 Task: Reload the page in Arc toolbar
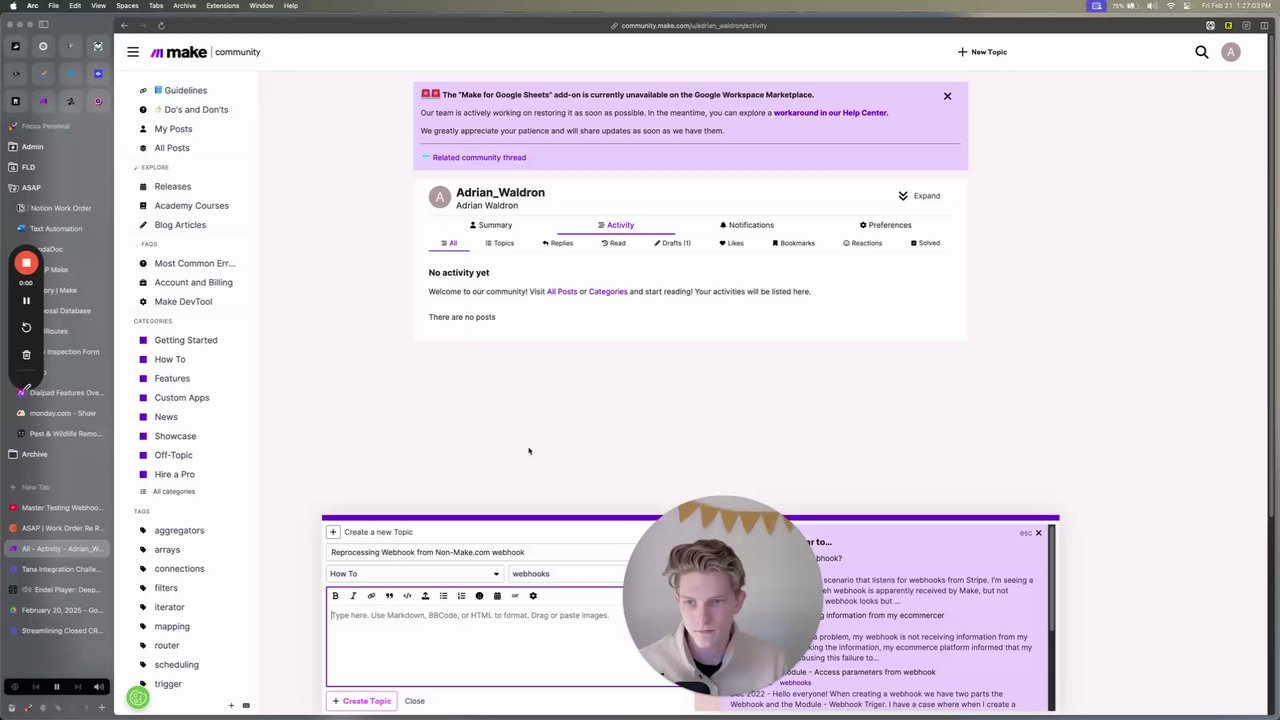click(x=161, y=25)
